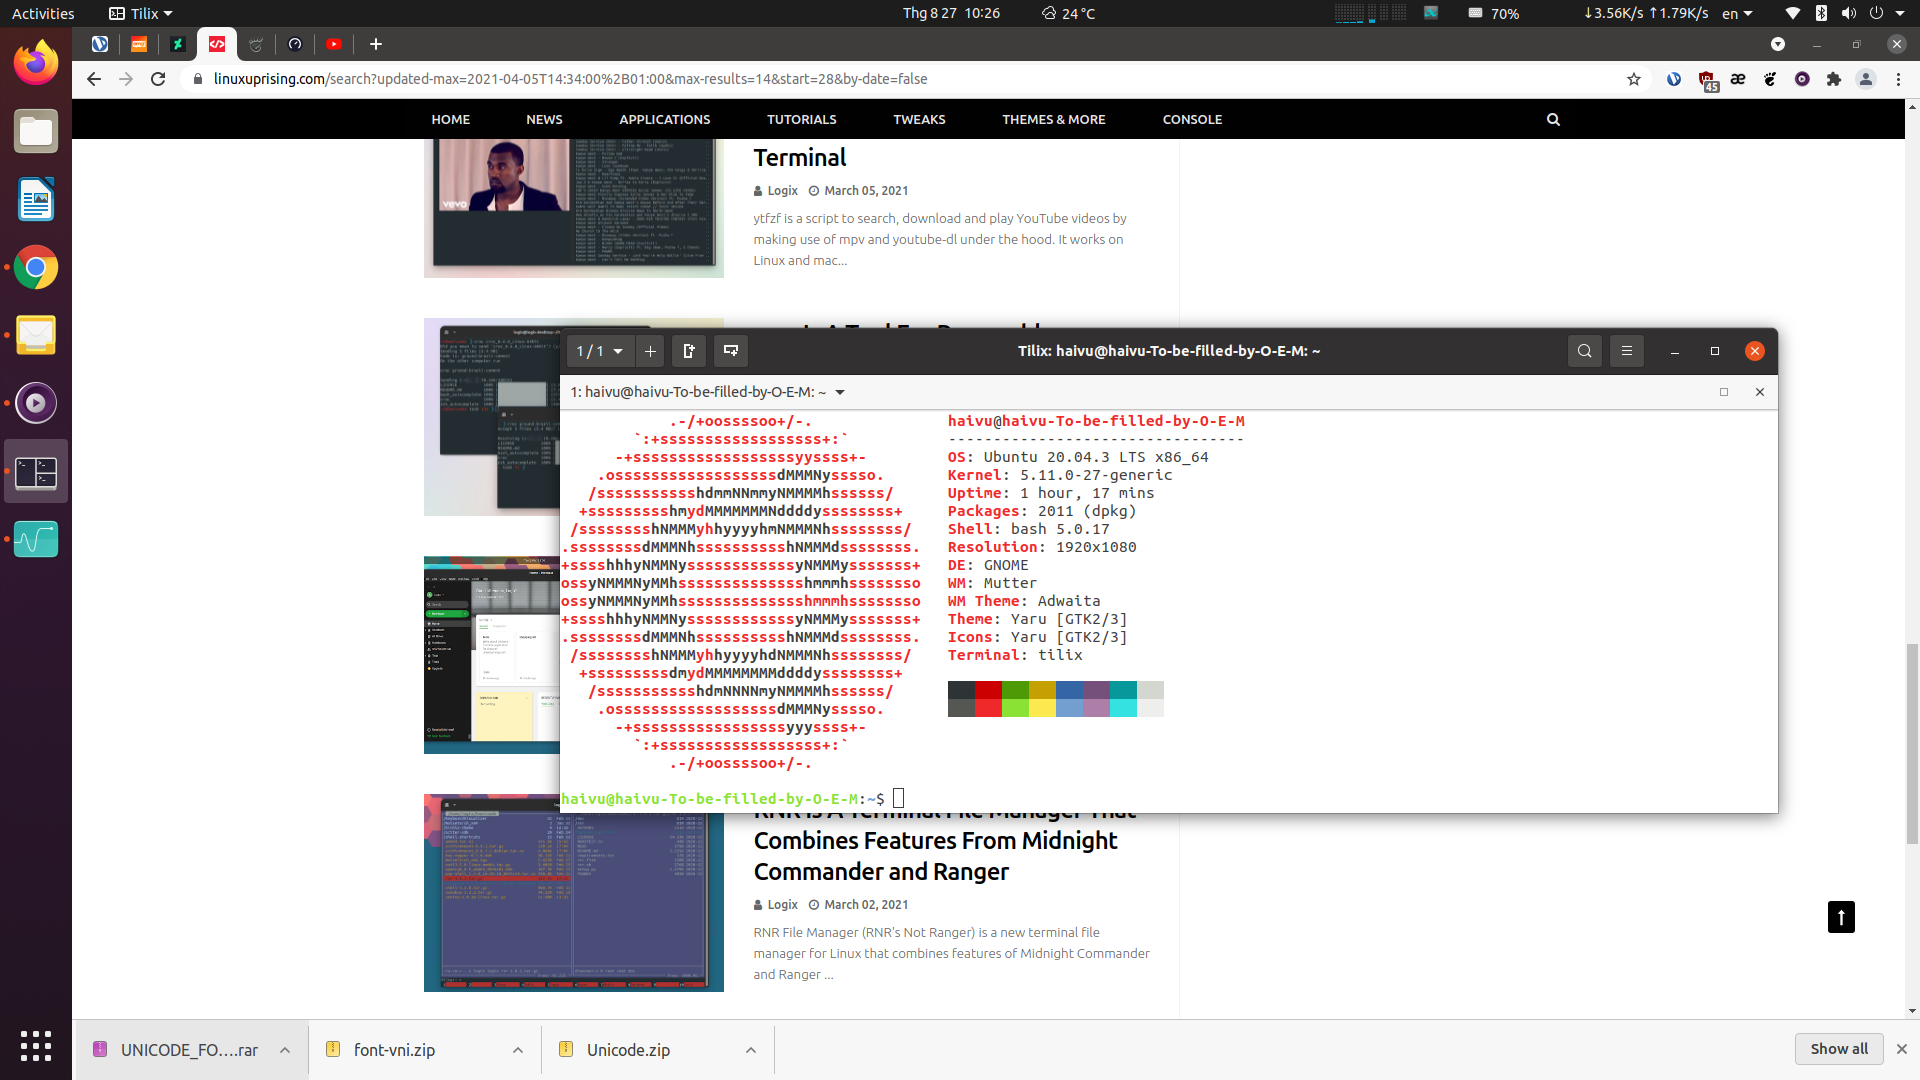The width and height of the screenshot is (1920, 1080).
Task: Expand options for UNICODE_FO....rar download
Action: click(x=285, y=1050)
